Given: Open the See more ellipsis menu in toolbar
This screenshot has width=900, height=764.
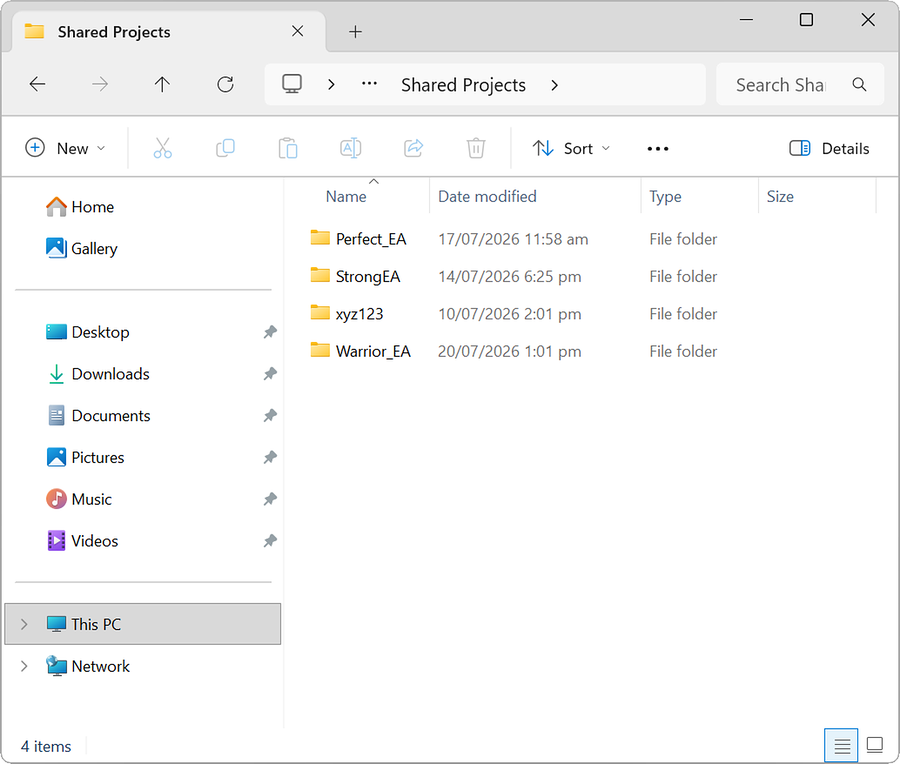Looking at the screenshot, I should click(x=658, y=149).
